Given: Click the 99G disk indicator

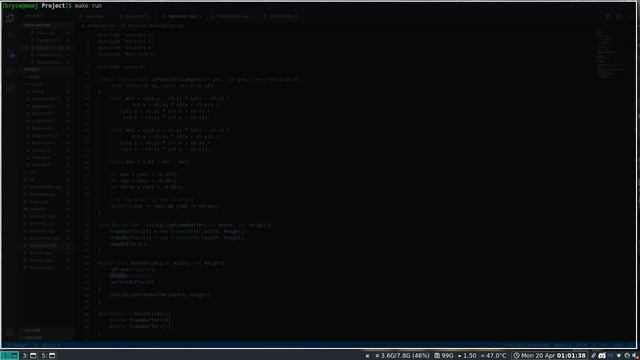Looking at the screenshot, I should click(x=444, y=356).
